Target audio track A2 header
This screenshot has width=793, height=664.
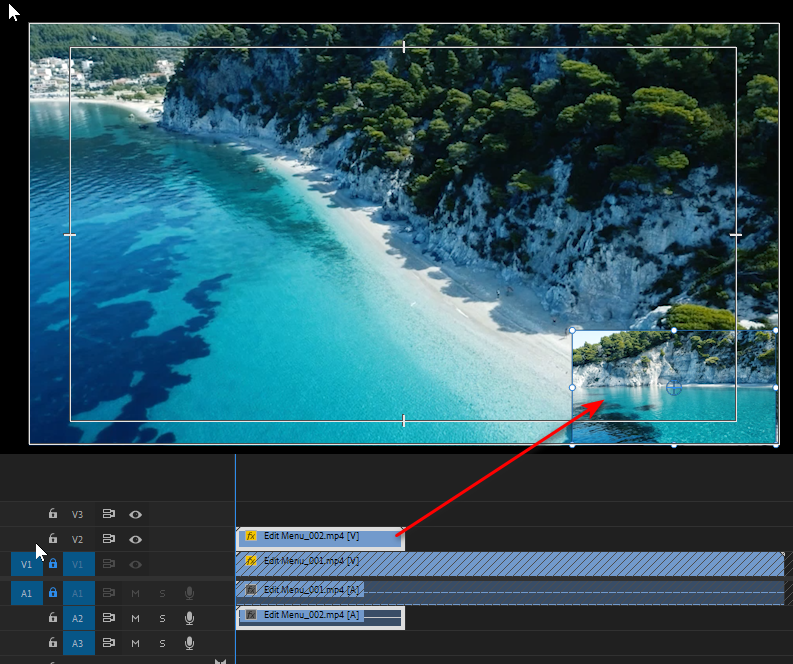78,618
